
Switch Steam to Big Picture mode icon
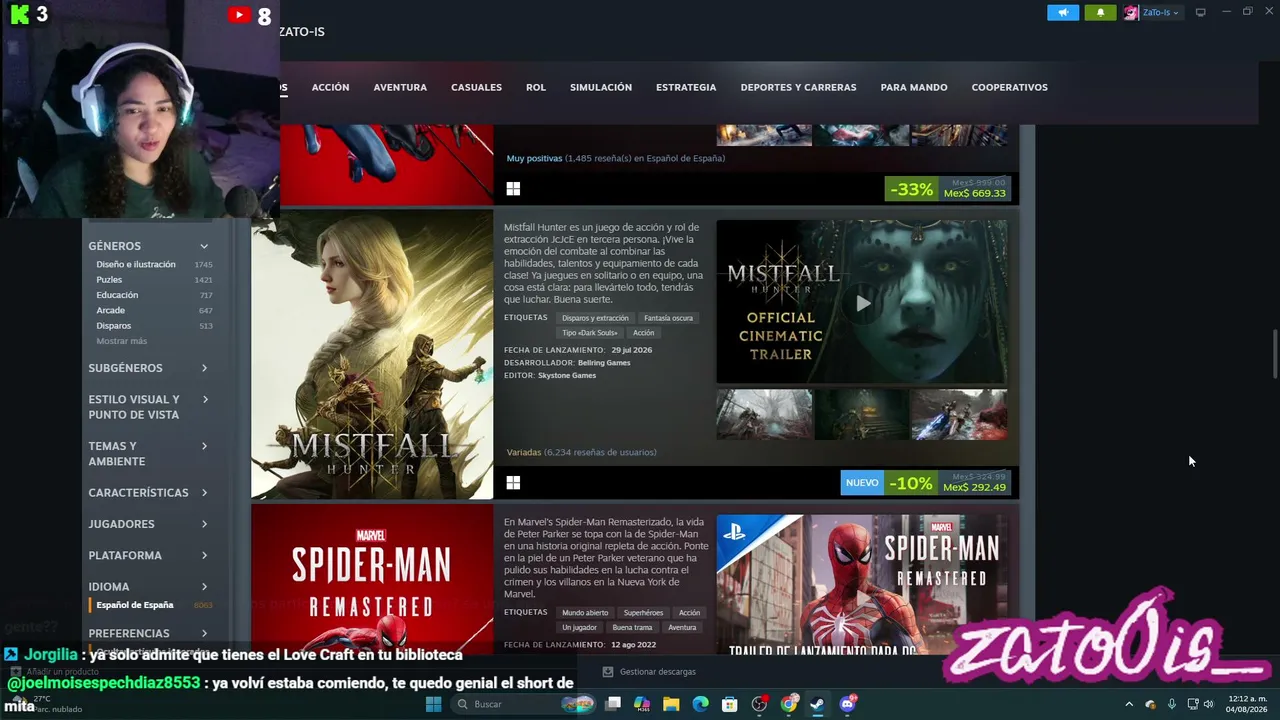[1200, 12]
